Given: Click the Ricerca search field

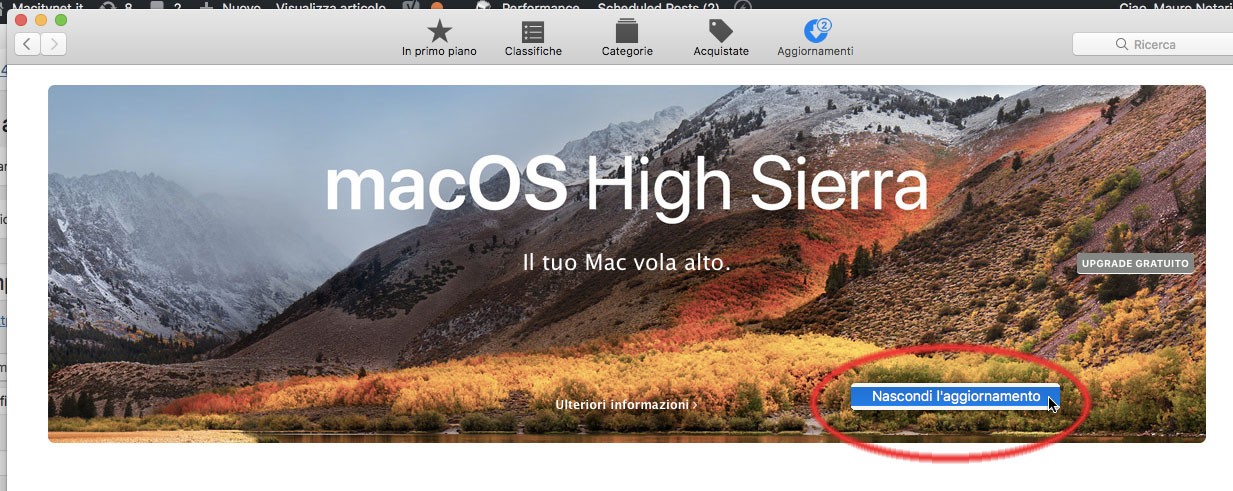Looking at the screenshot, I should click(1152, 44).
